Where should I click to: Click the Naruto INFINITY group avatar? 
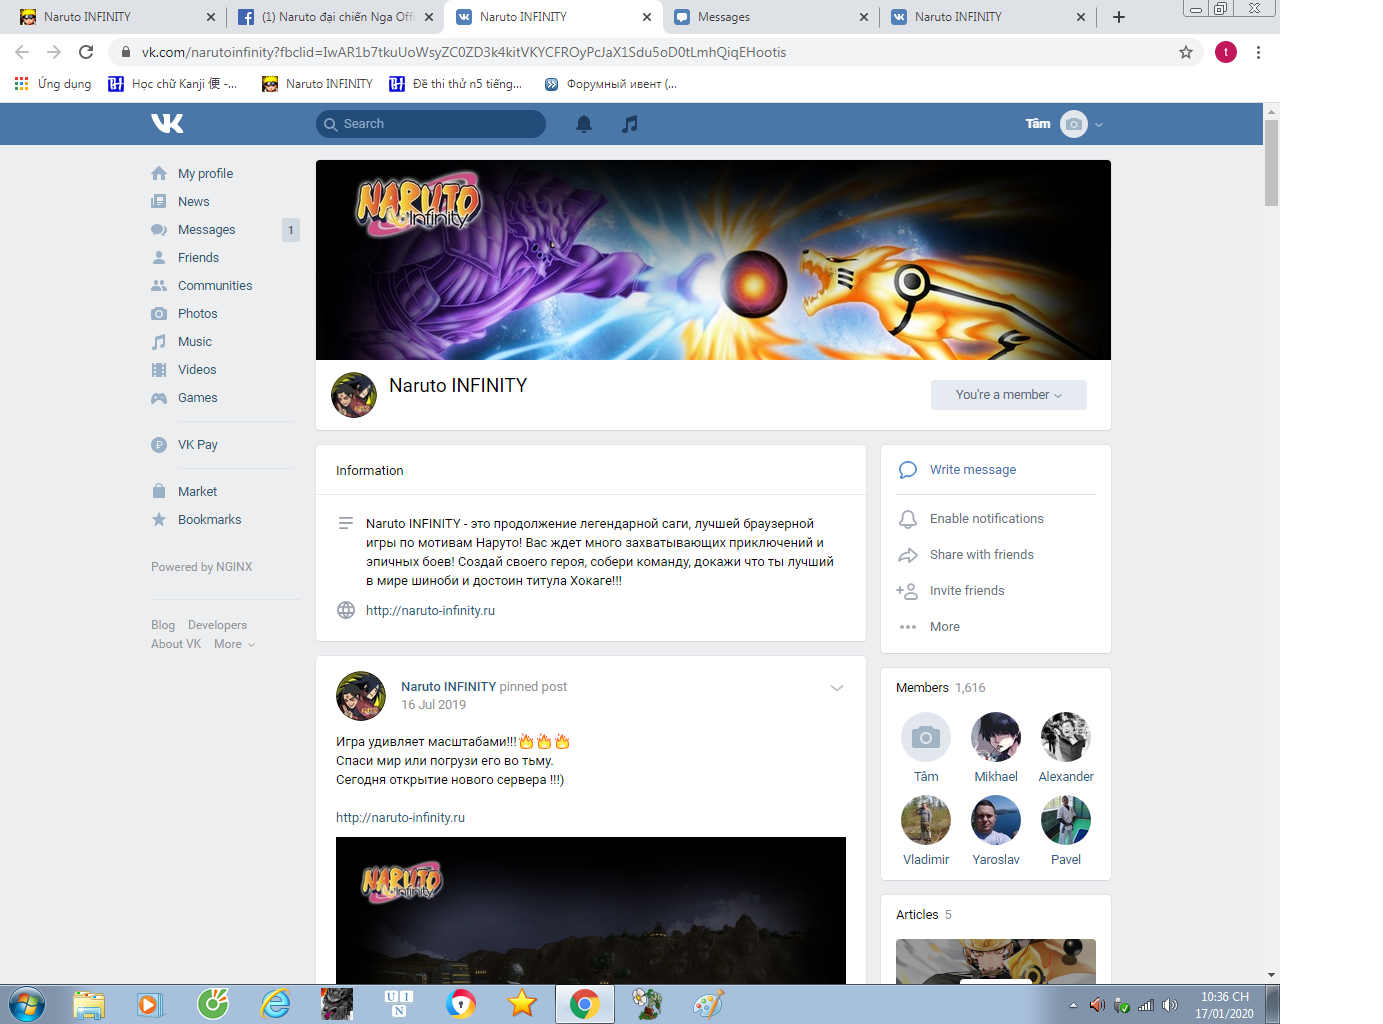point(354,395)
